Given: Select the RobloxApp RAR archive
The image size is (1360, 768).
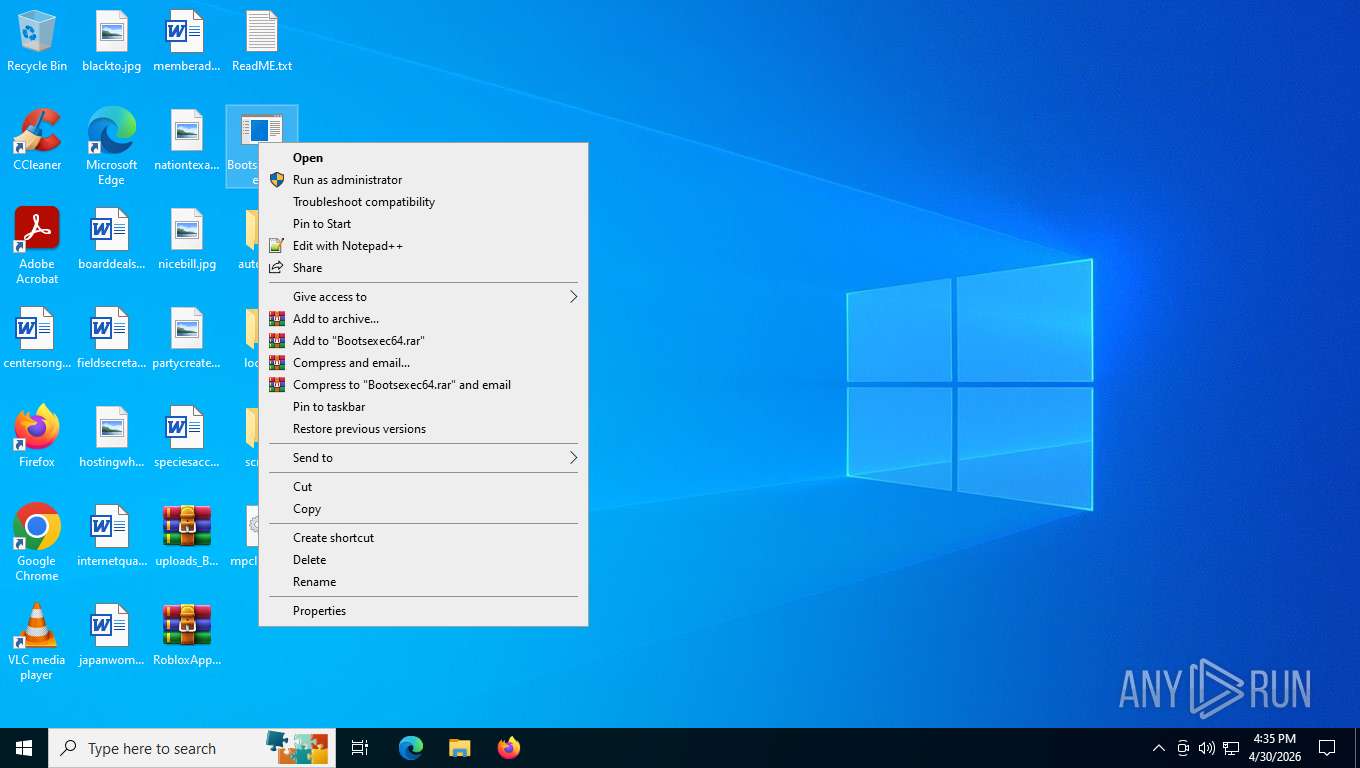Looking at the screenshot, I should [x=187, y=636].
